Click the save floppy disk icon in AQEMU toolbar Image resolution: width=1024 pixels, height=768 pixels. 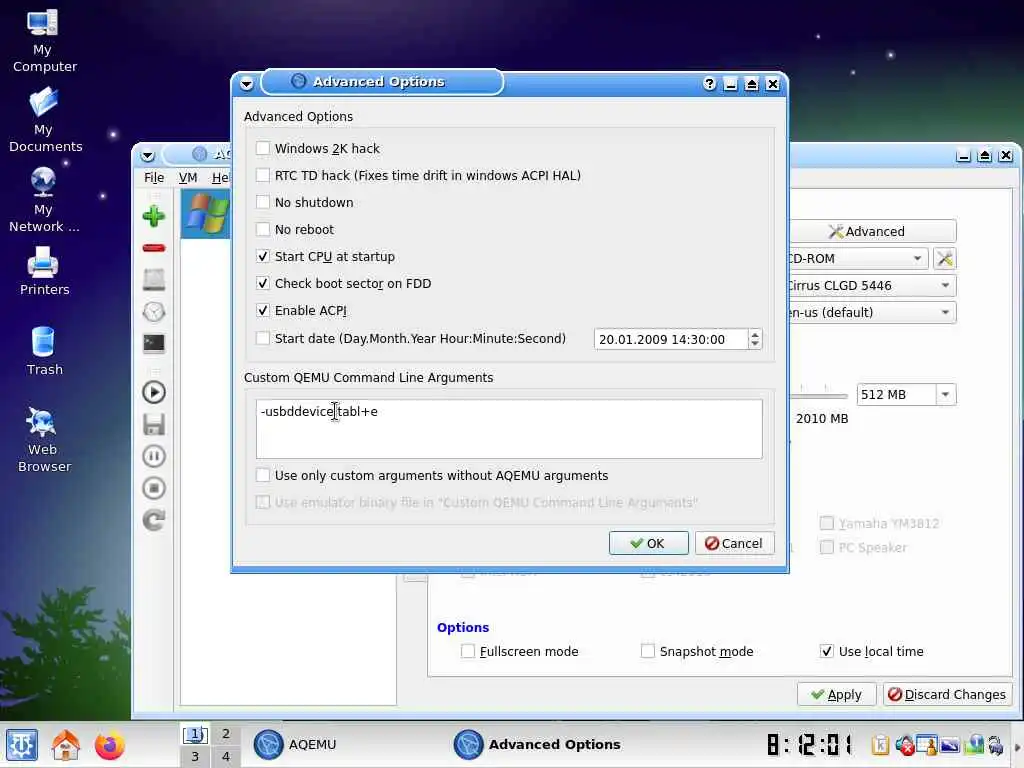coord(154,424)
